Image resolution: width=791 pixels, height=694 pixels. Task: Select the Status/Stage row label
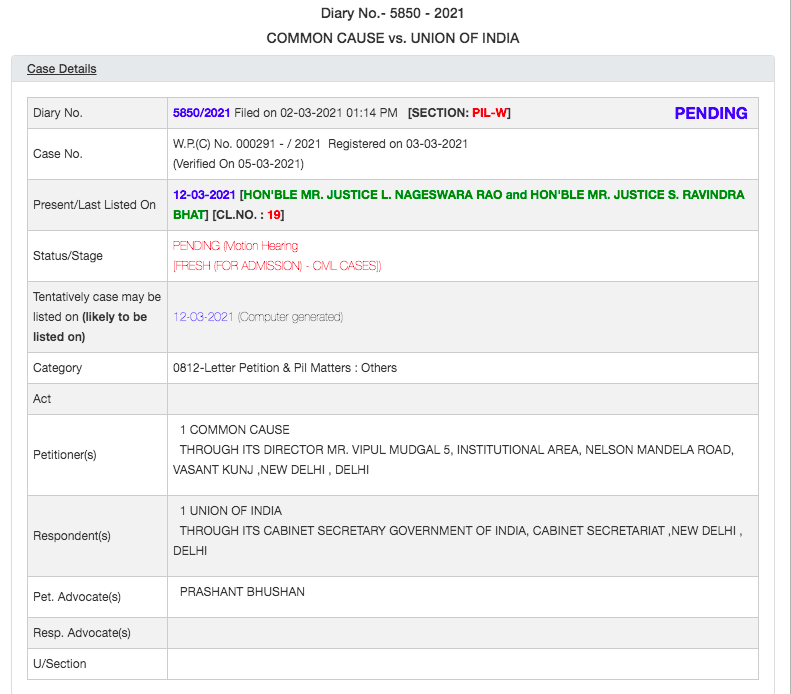[68, 256]
